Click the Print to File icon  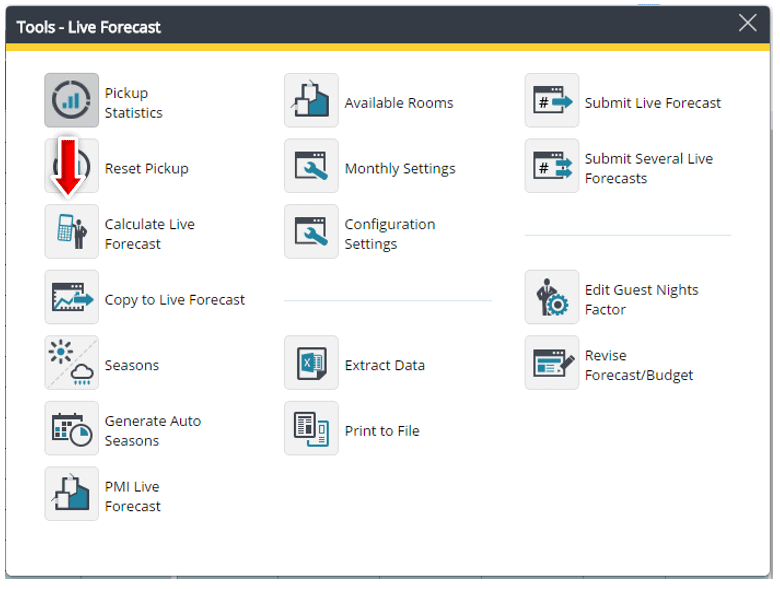[311, 429]
